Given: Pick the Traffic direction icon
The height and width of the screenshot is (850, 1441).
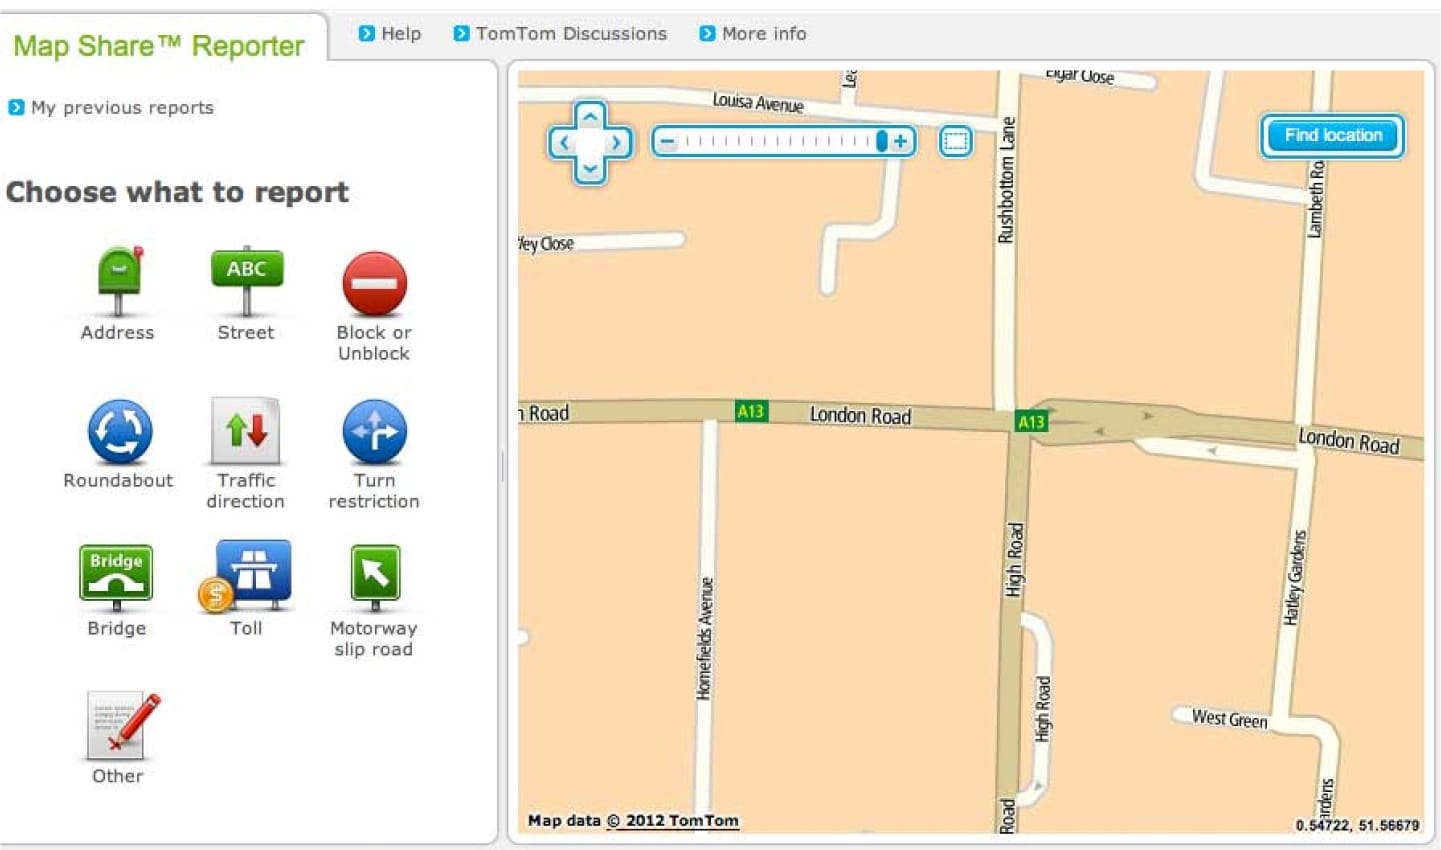Looking at the screenshot, I should pos(246,431).
